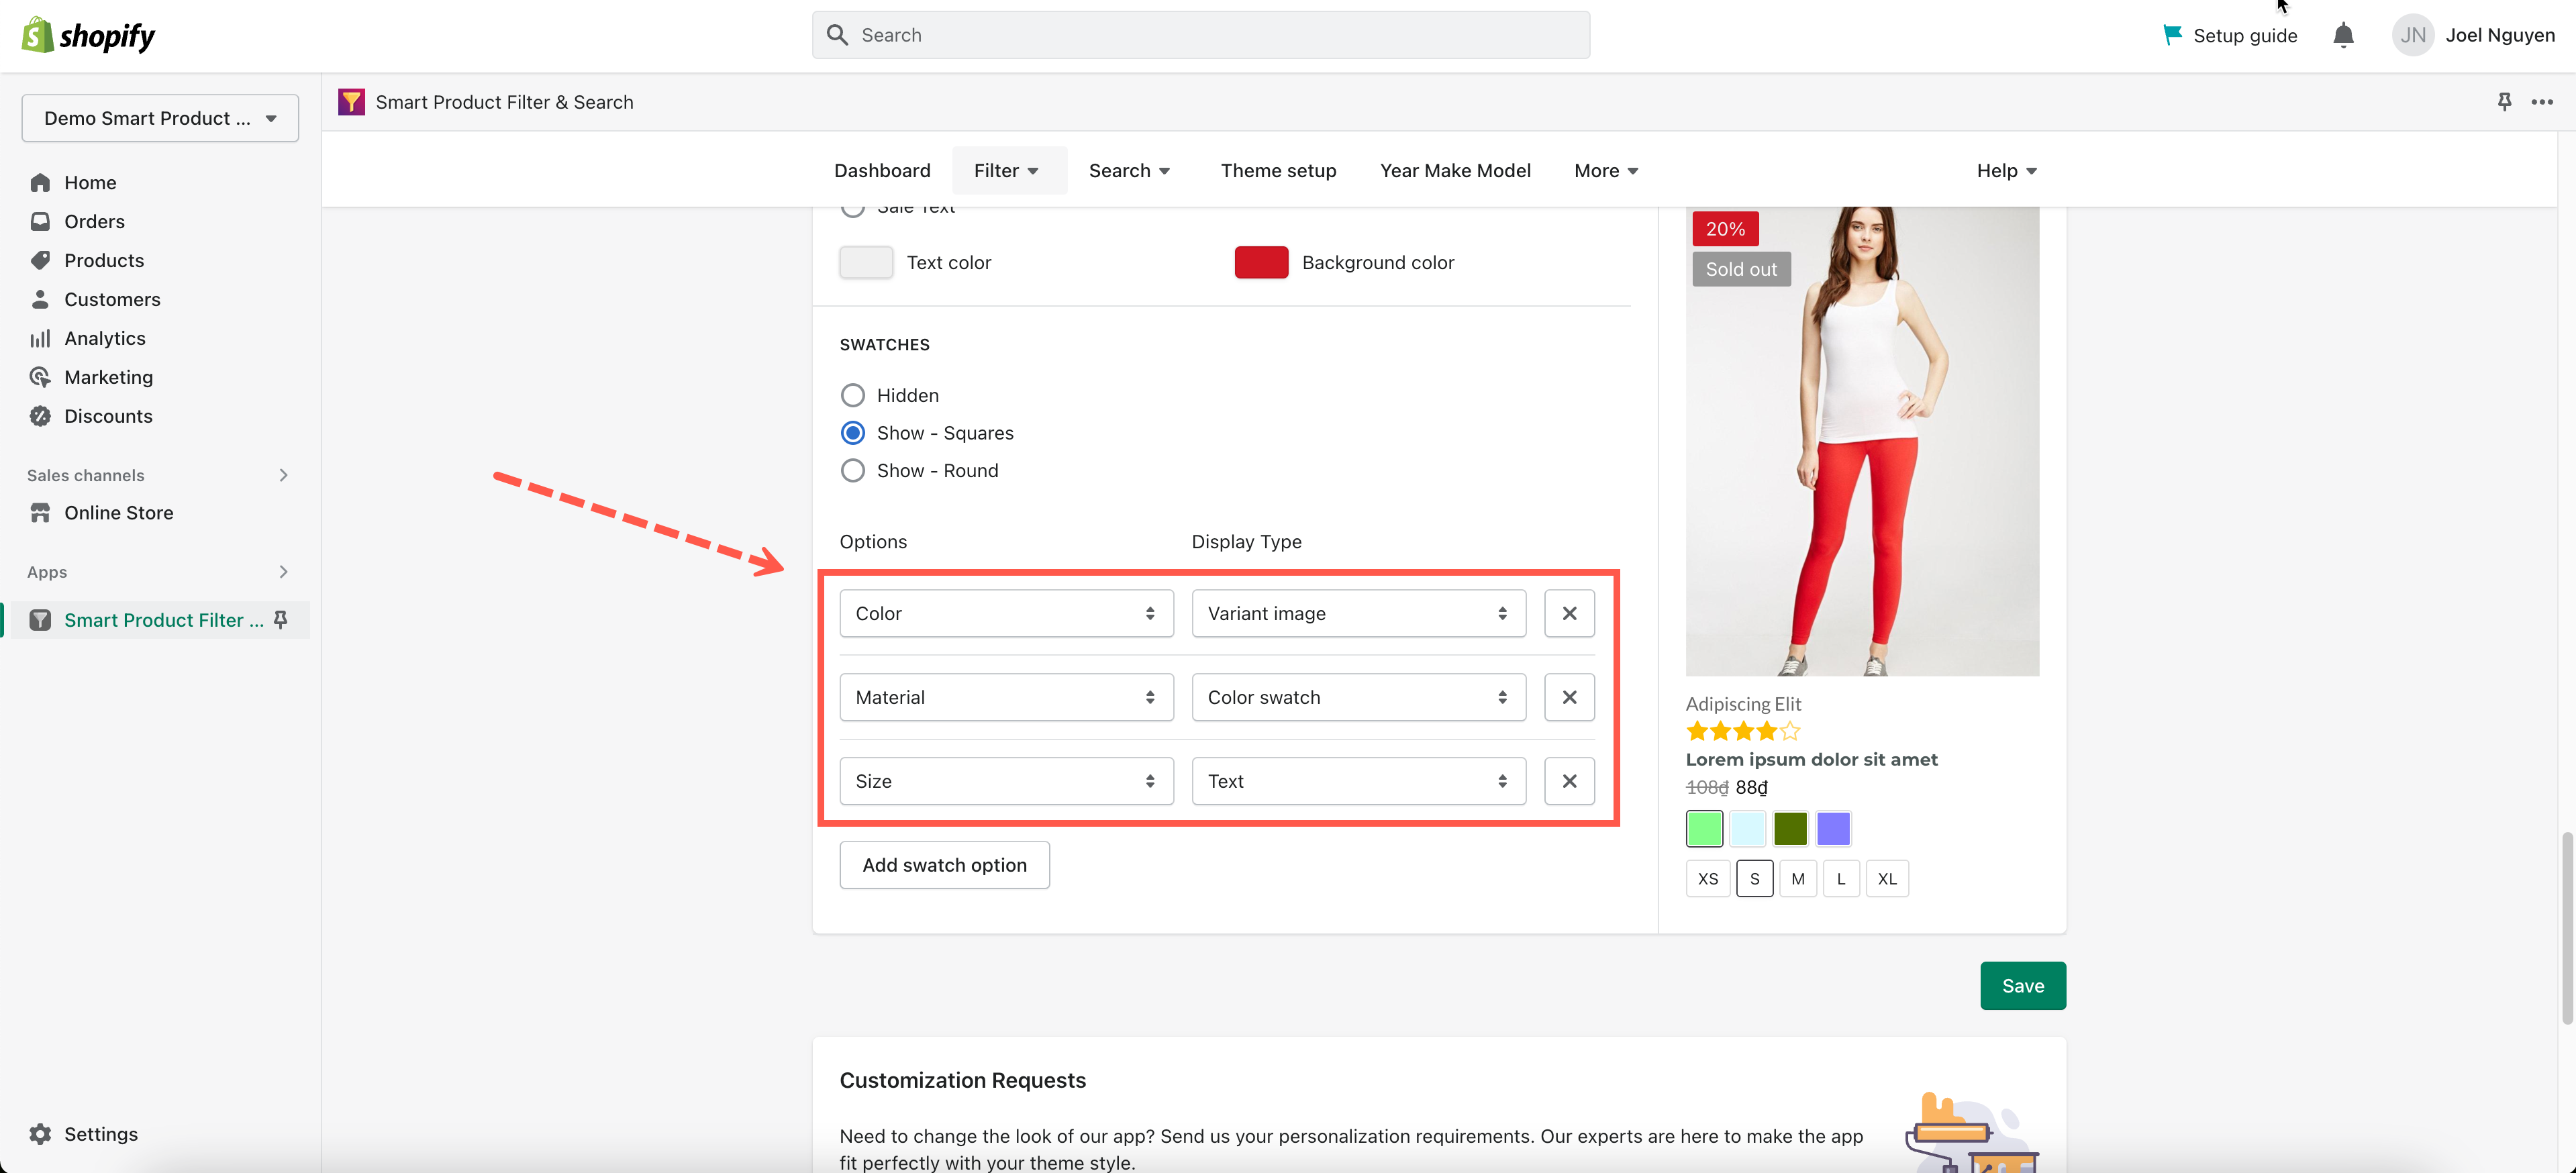Click the Customers icon
The height and width of the screenshot is (1173, 2576).
(x=41, y=299)
